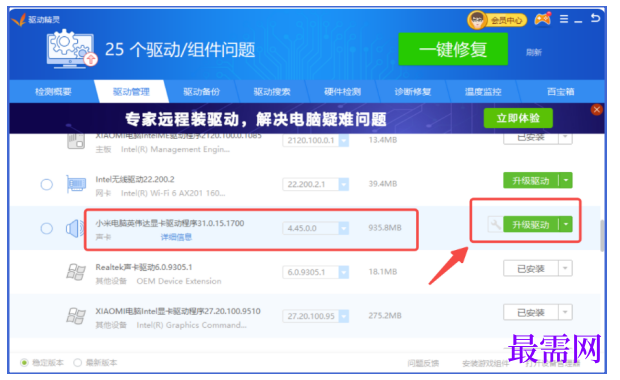The width and height of the screenshot is (620, 380).
Task: Click the green 一键修复 button
Action: 453,49
